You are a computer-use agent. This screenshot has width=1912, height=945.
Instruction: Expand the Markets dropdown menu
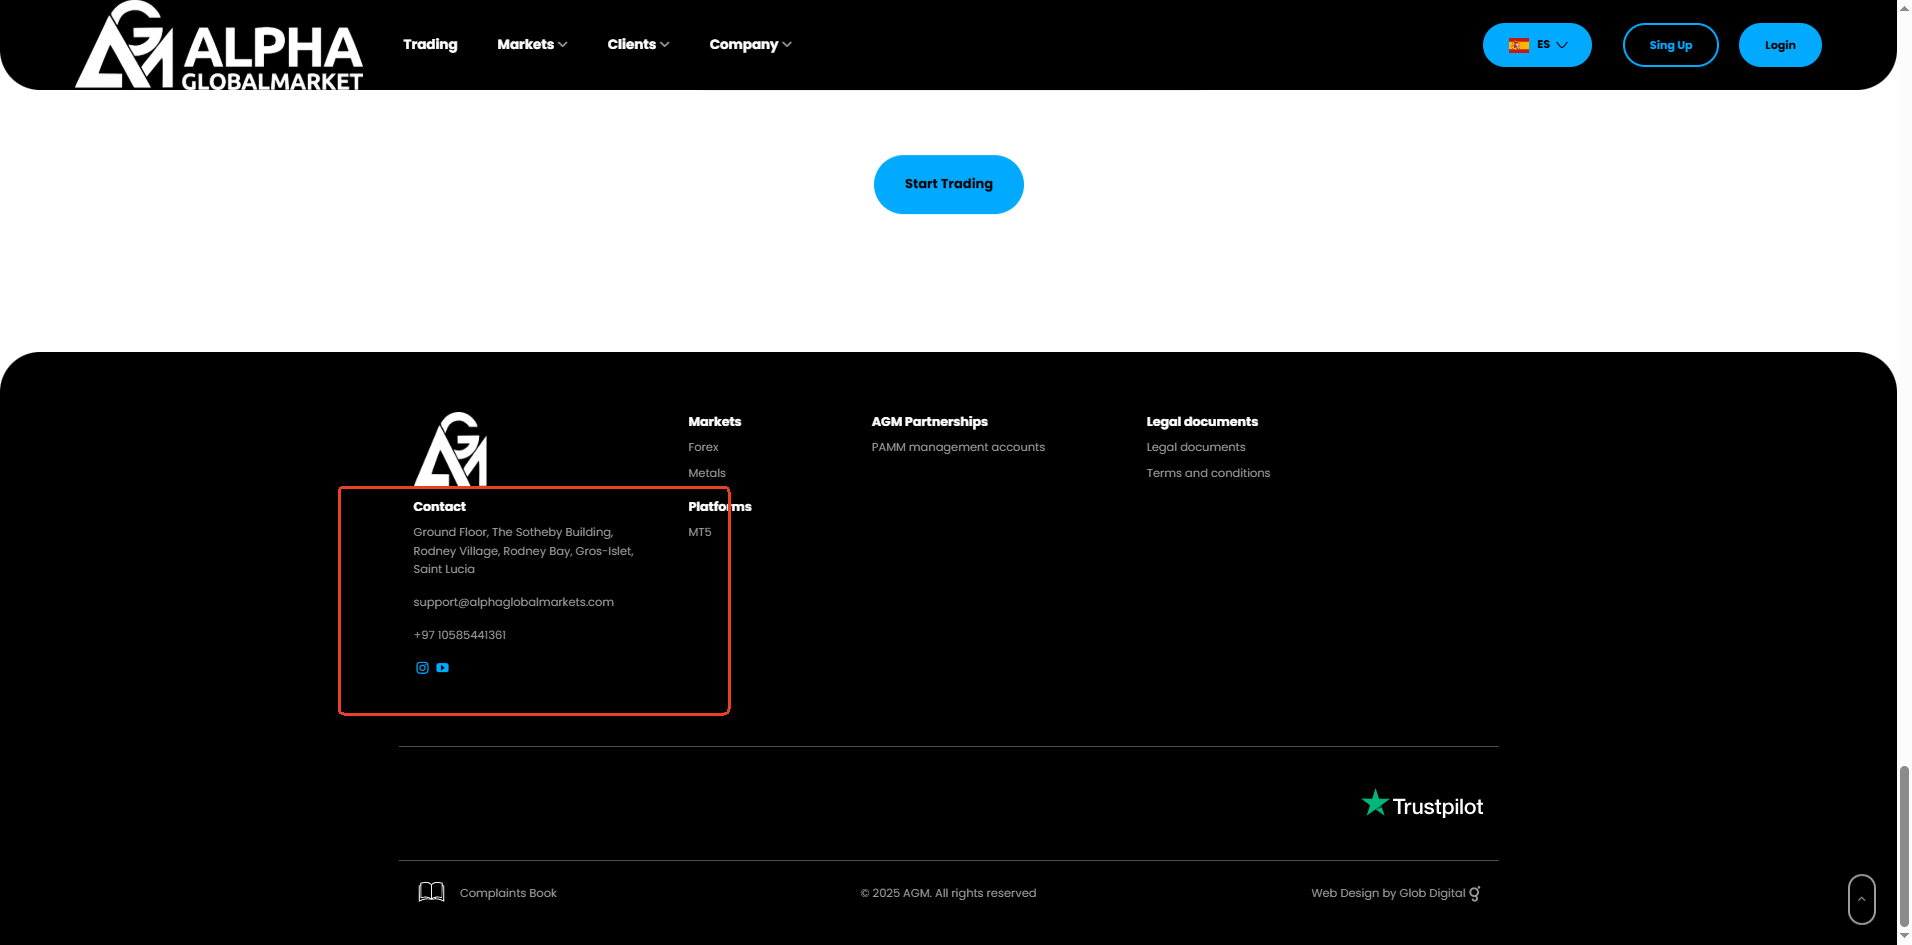532,44
